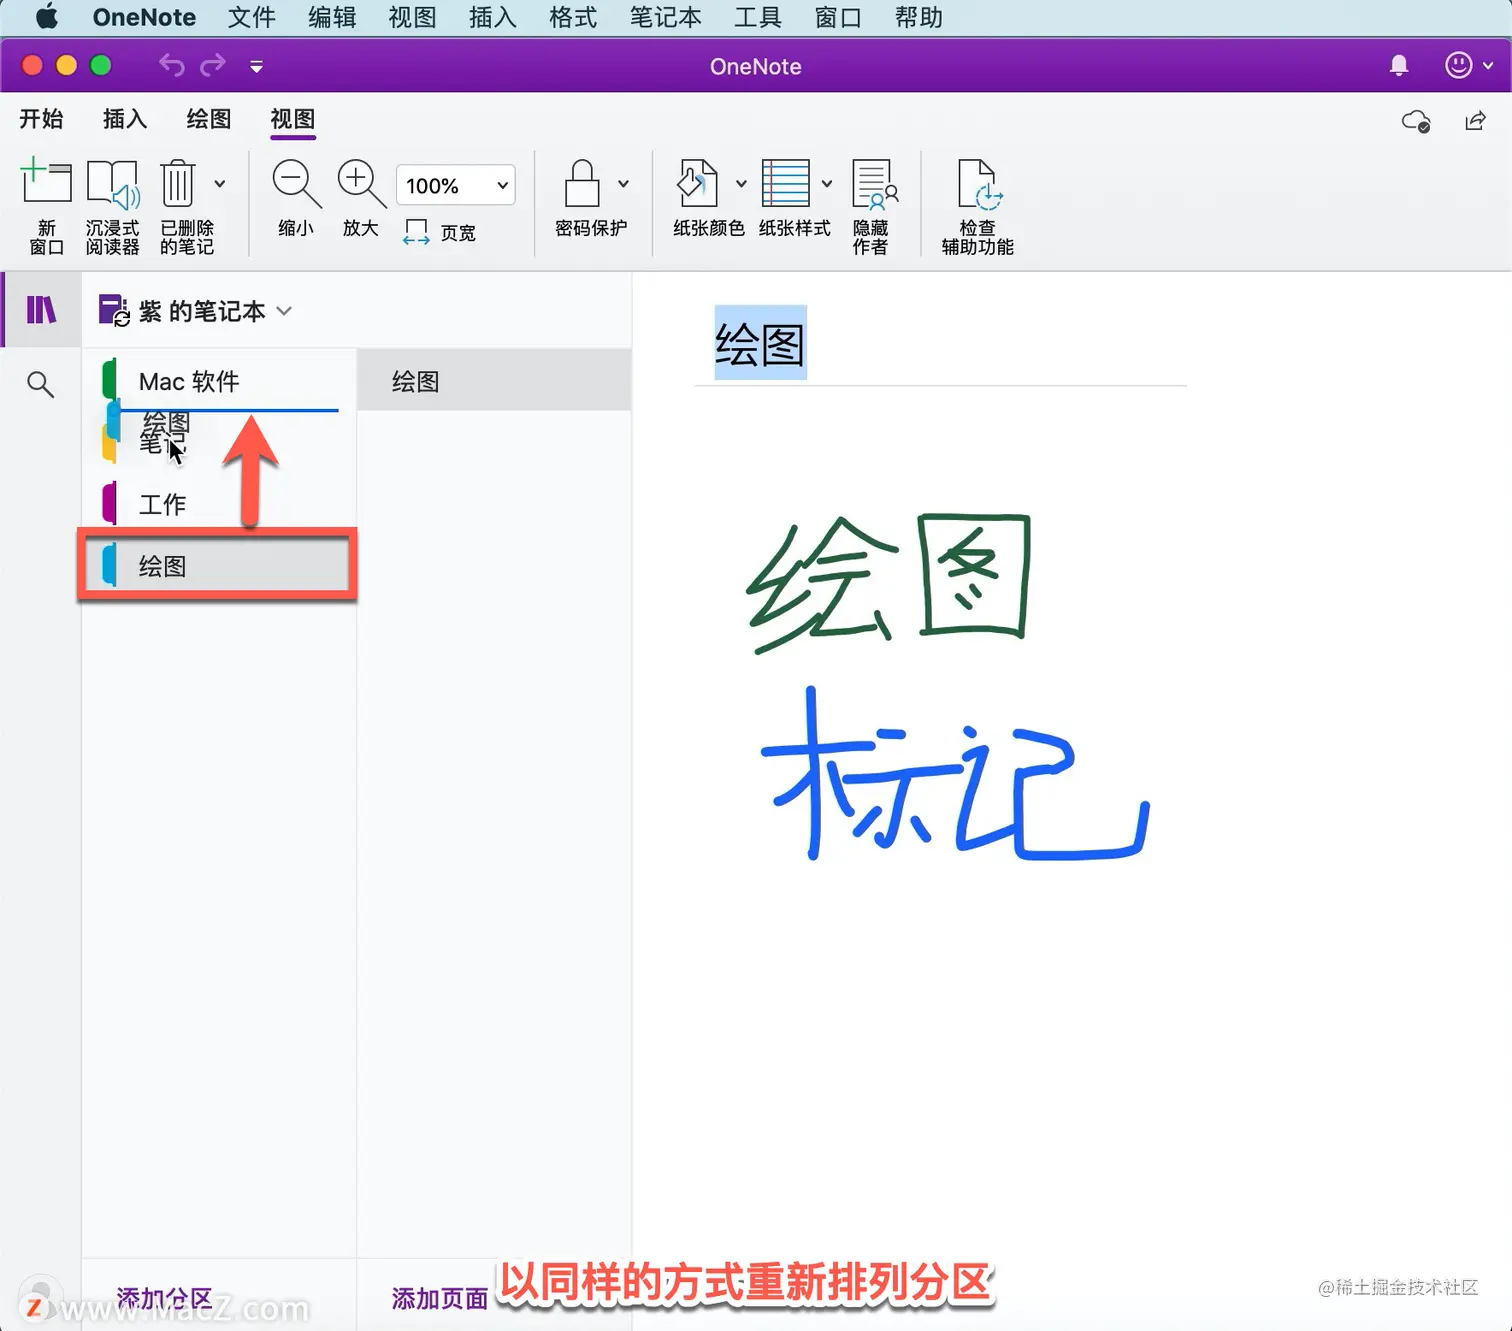Open the 笔记本 menu
1512x1331 pixels.
pos(665,17)
